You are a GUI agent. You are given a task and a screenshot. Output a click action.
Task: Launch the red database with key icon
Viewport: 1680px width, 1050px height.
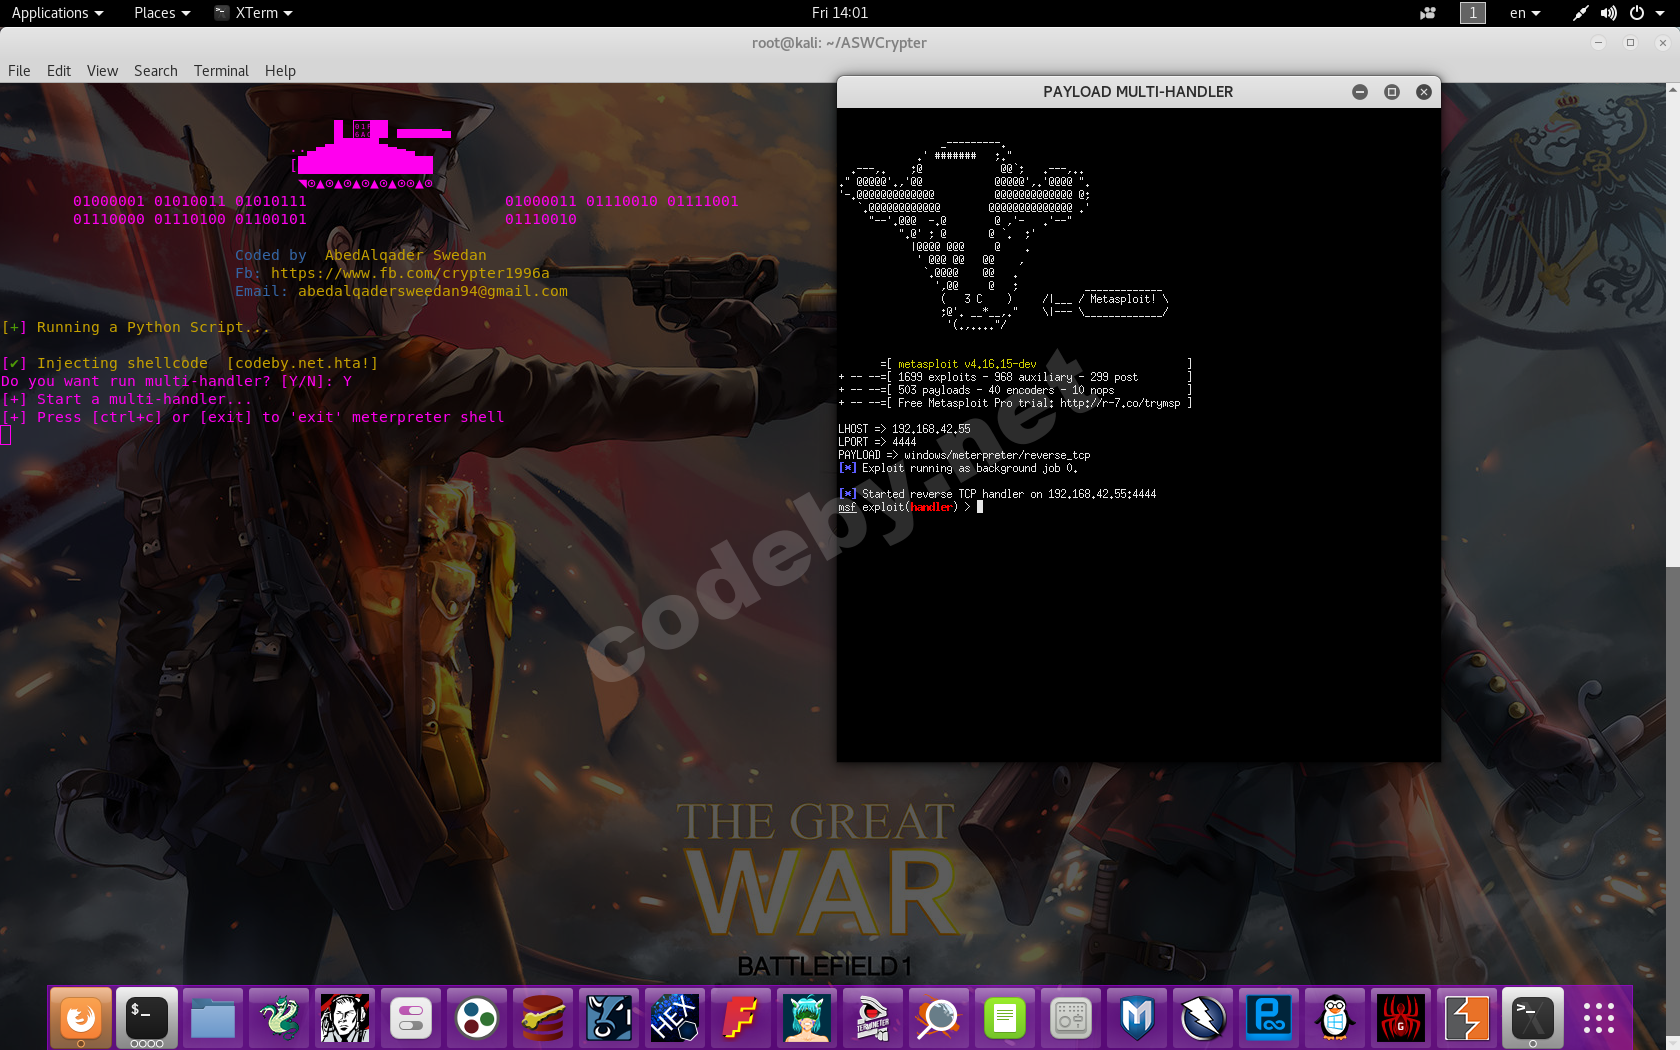[x=543, y=1018]
